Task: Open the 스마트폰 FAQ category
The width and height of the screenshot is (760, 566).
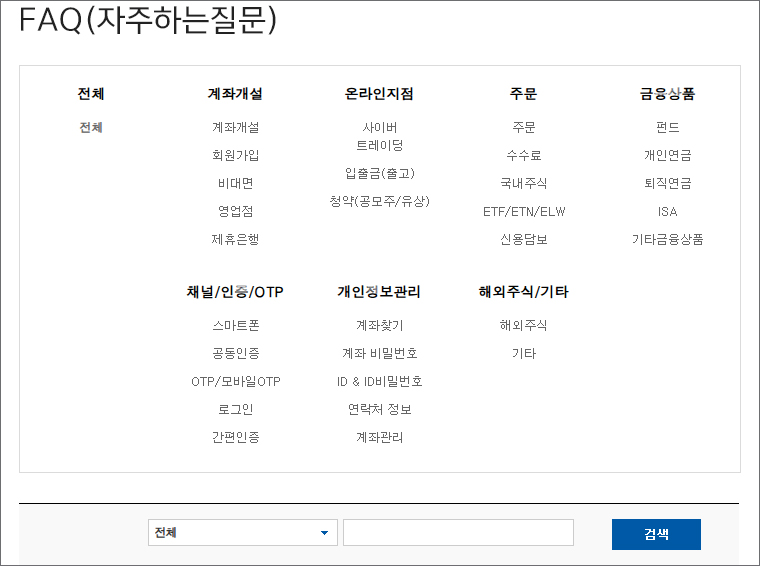Action: tap(235, 326)
